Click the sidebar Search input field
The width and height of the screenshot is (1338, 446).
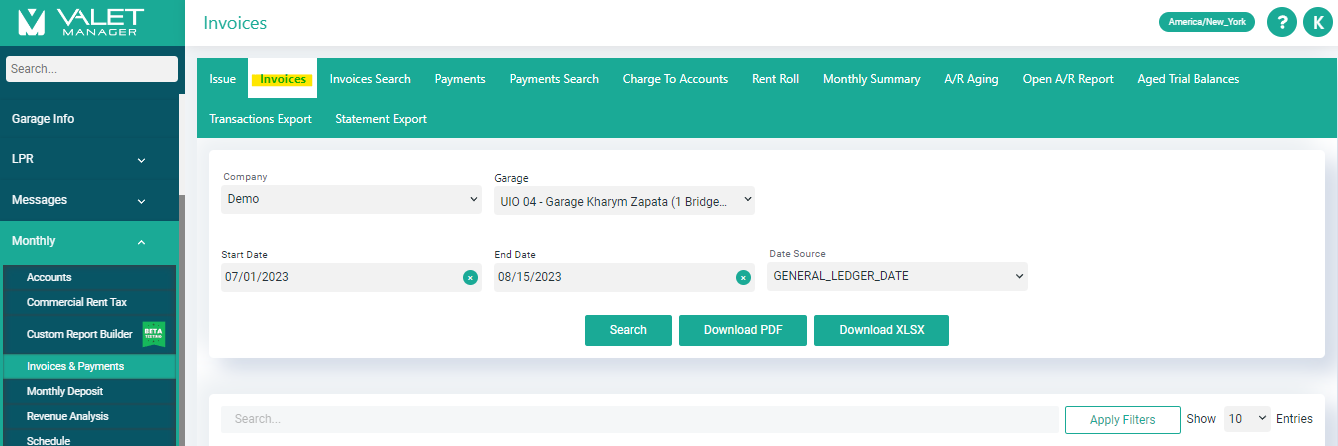(x=91, y=69)
